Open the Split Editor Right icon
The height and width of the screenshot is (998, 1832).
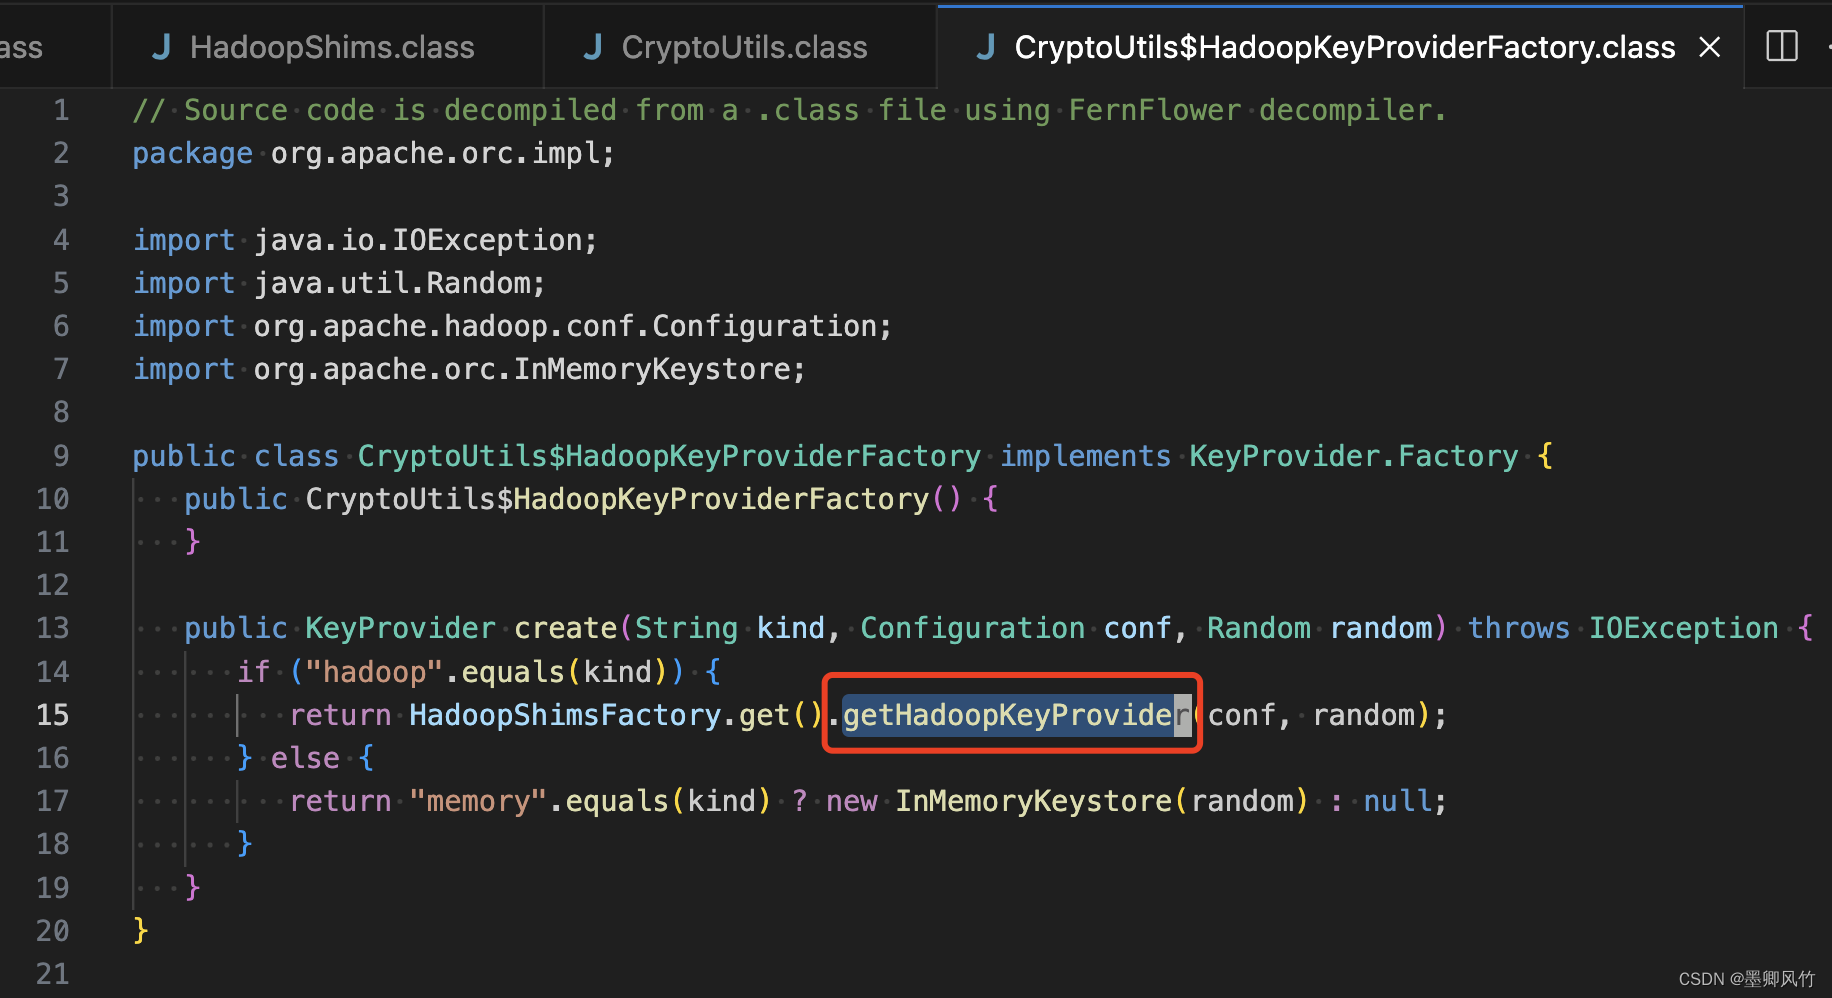[1782, 46]
